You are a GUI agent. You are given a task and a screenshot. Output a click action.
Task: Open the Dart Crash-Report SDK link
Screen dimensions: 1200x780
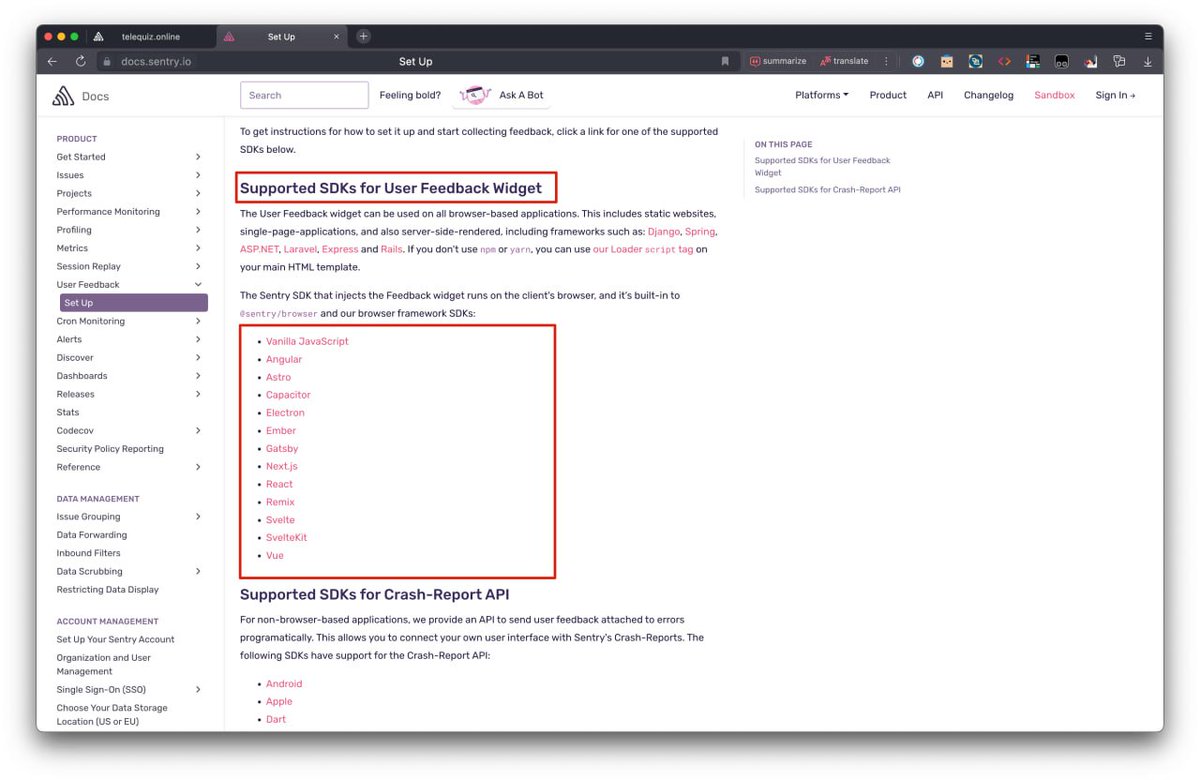[x=276, y=719]
